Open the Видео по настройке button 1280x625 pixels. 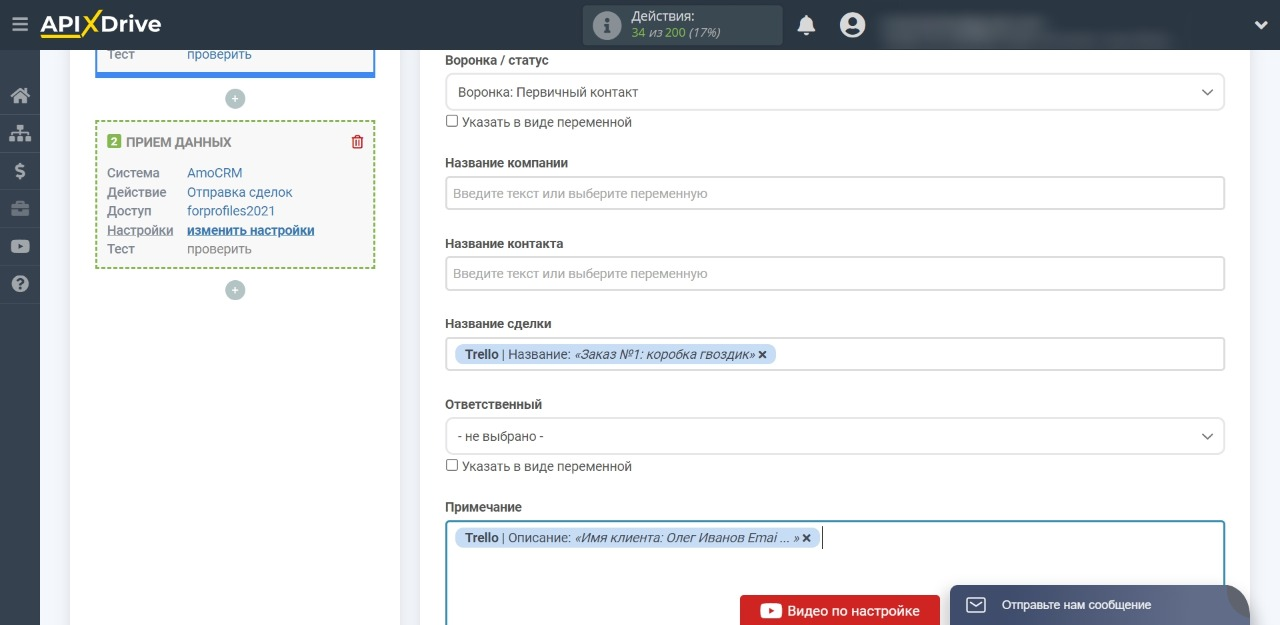pyautogui.click(x=840, y=610)
